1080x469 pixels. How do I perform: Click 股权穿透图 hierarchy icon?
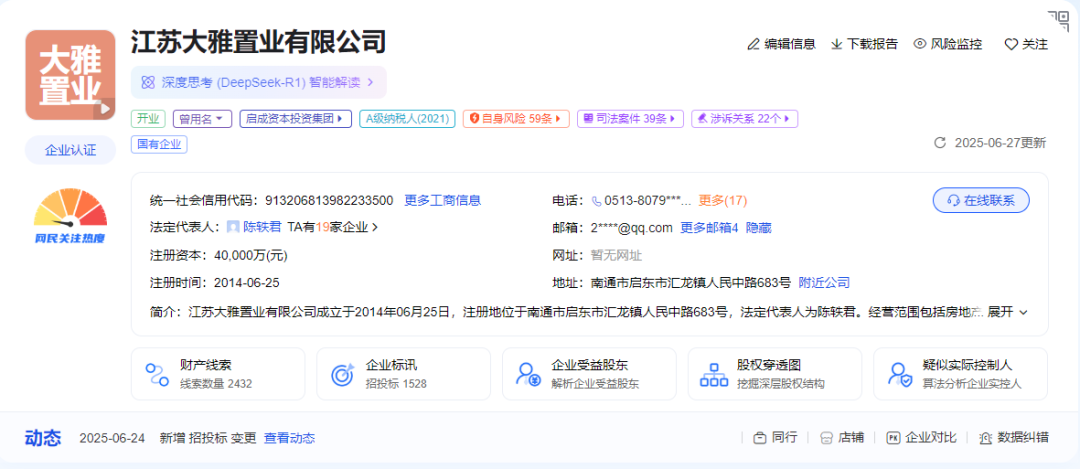tap(714, 374)
